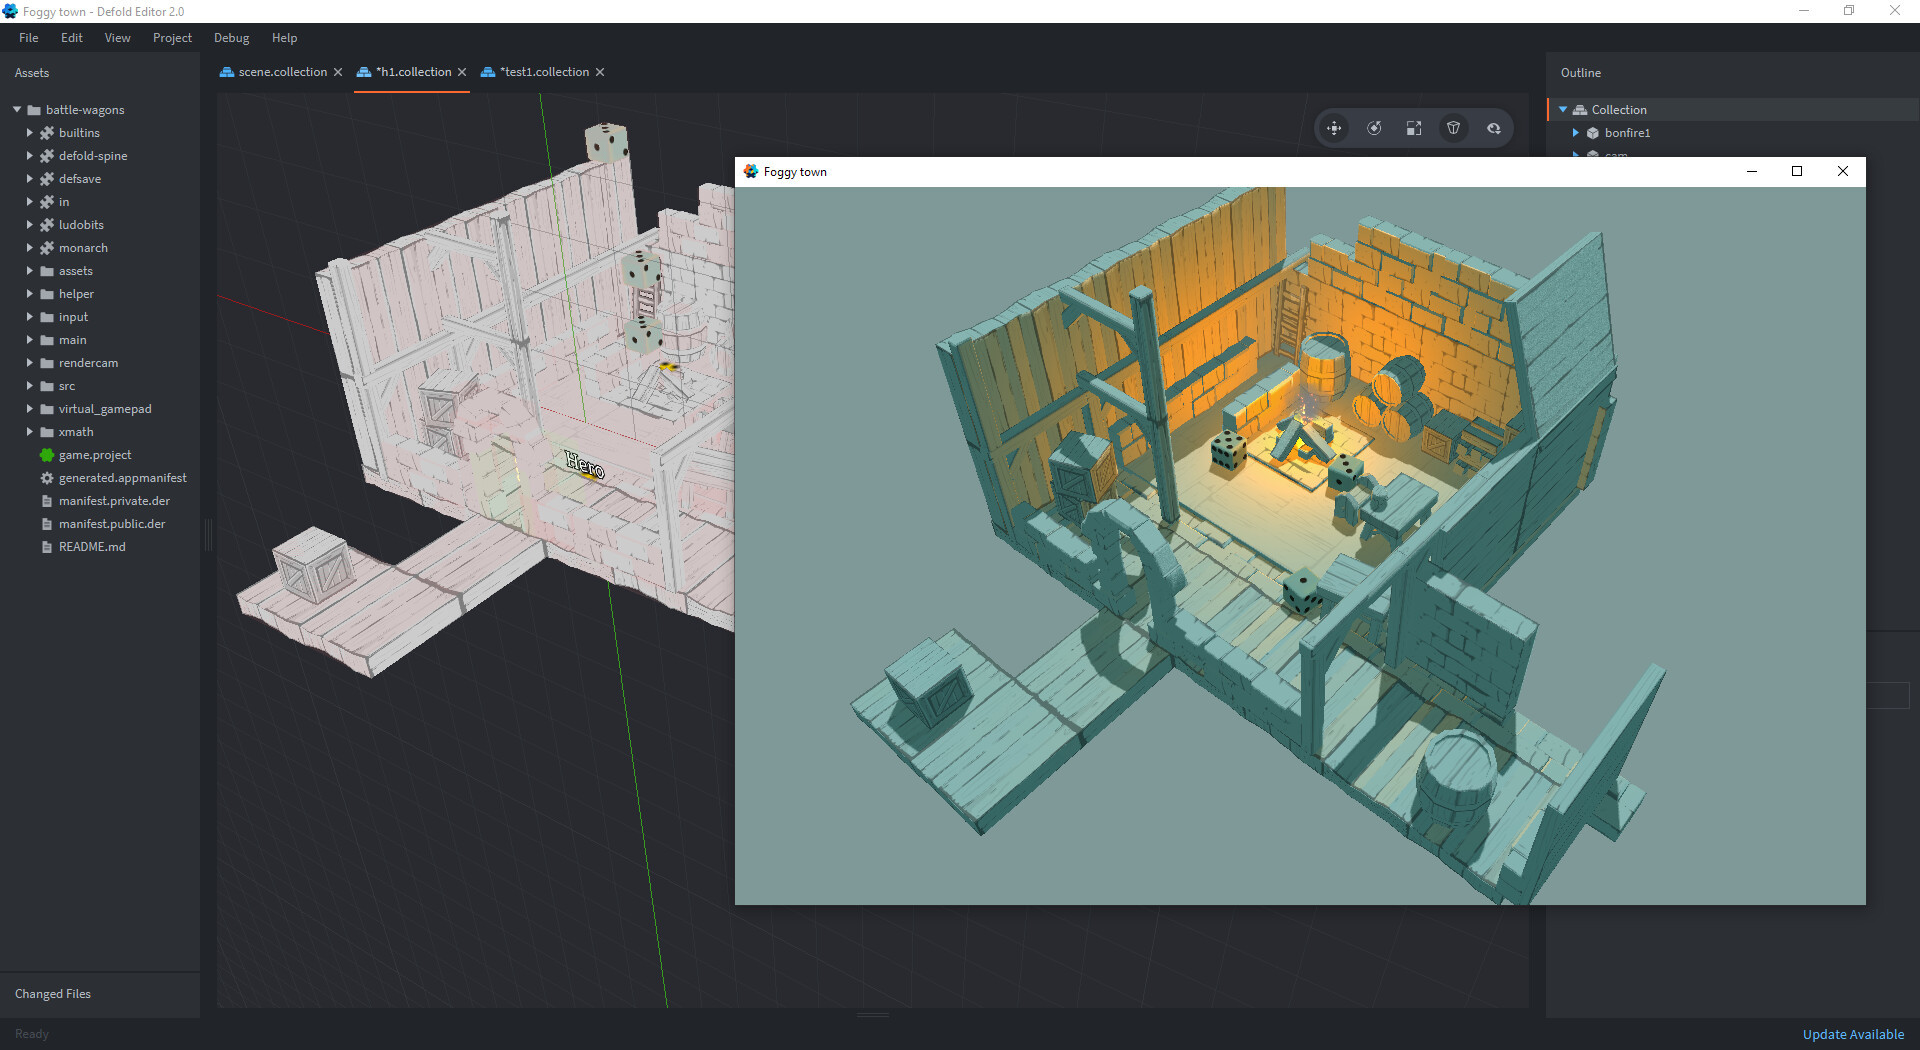Collapse the Collection root in the Outline
1920x1050 pixels.
(1563, 109)
